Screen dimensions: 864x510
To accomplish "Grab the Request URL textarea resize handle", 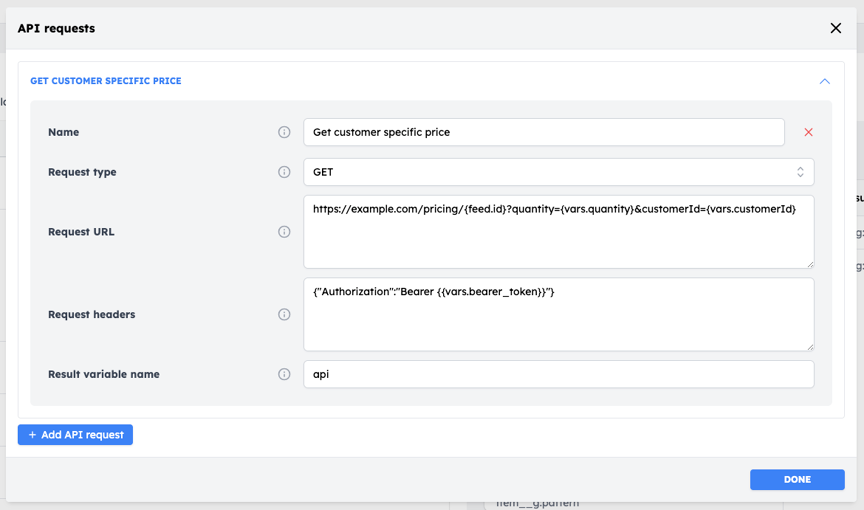I will tap(810, 264).
